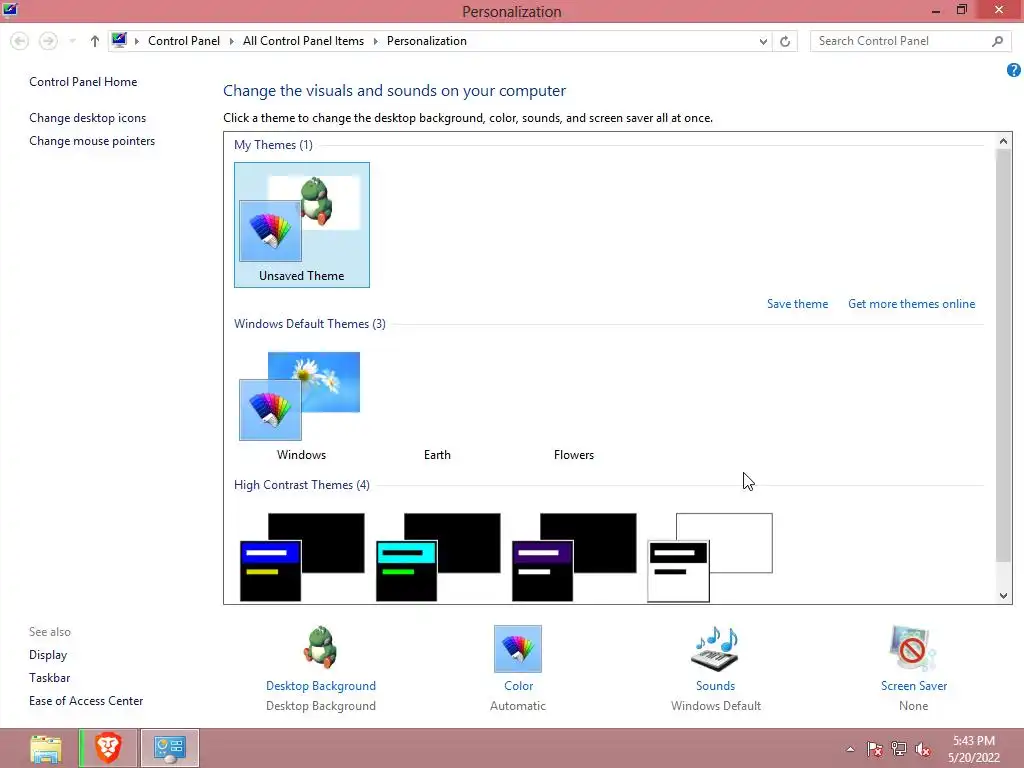
Task: Apply the cyan high contrast theme
Action: pyautogui.click(x=438, y=557)
